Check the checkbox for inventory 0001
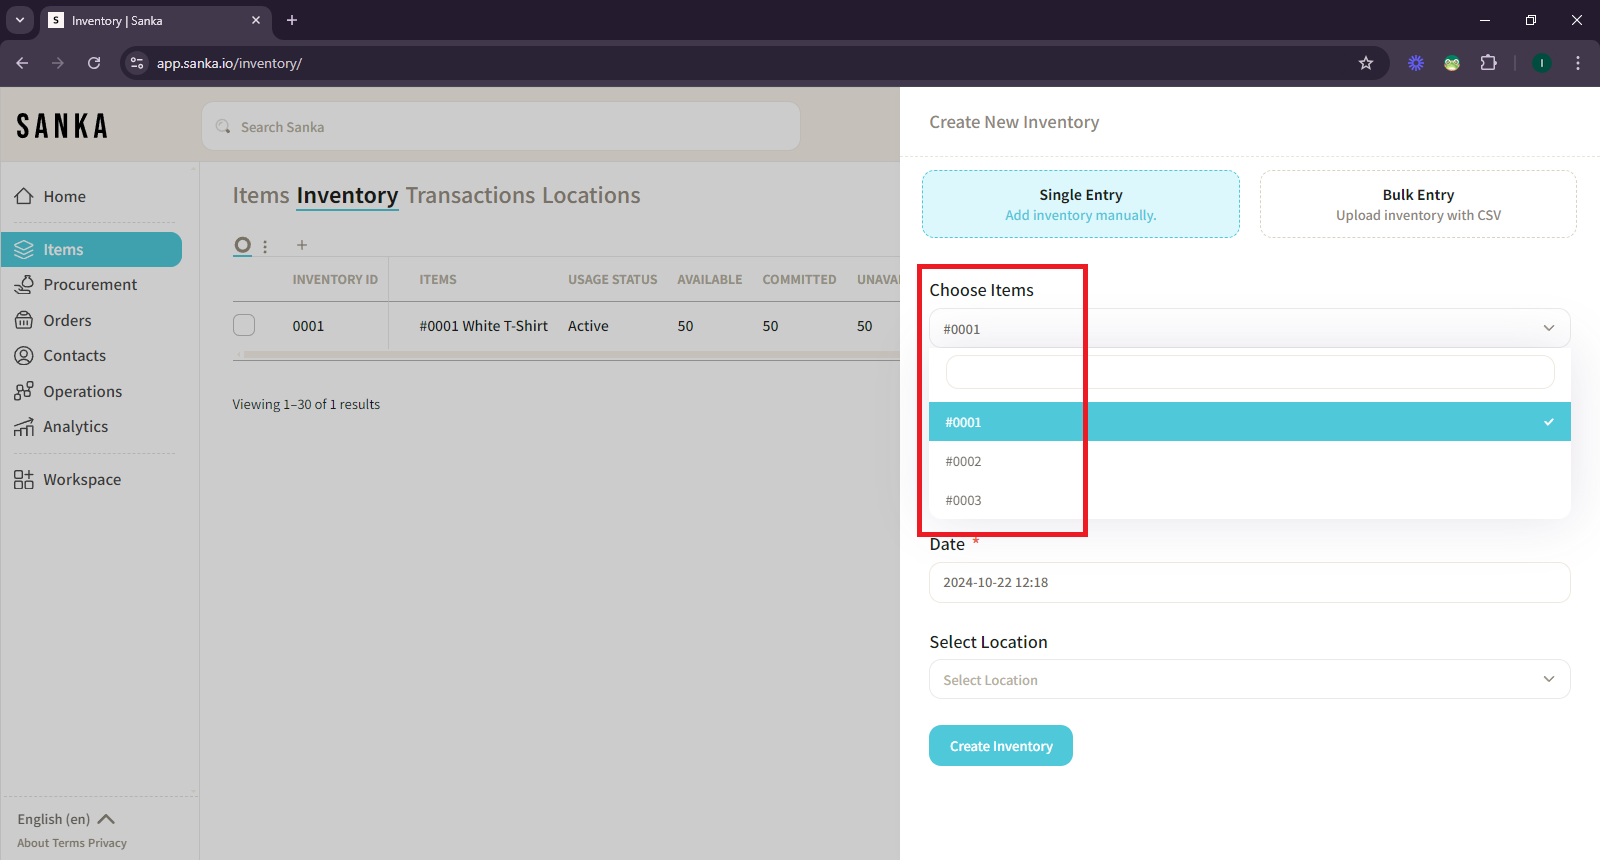The height and width of the screenshot is (860, 1600). [x=244, y=326]
